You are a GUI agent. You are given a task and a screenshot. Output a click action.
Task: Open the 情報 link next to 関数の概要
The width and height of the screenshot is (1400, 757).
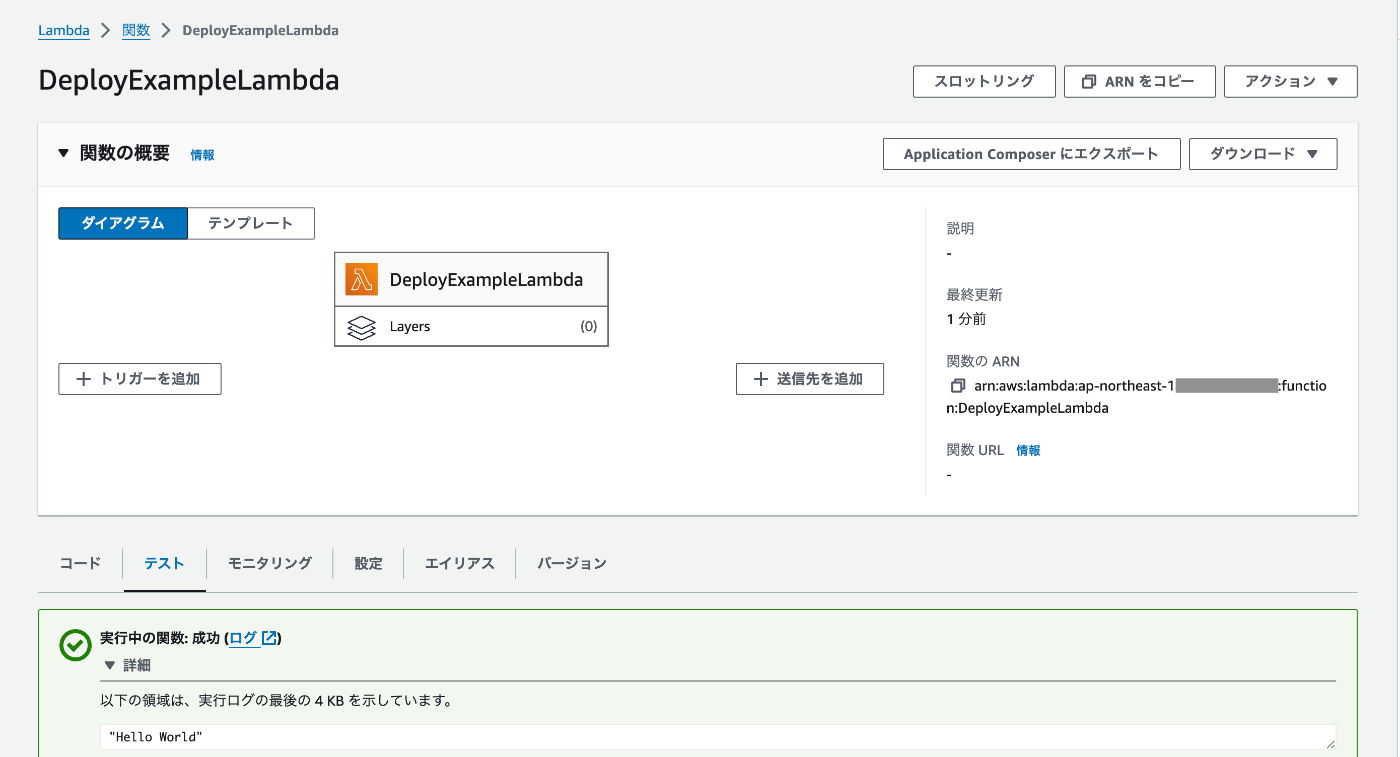coord(202,155)
